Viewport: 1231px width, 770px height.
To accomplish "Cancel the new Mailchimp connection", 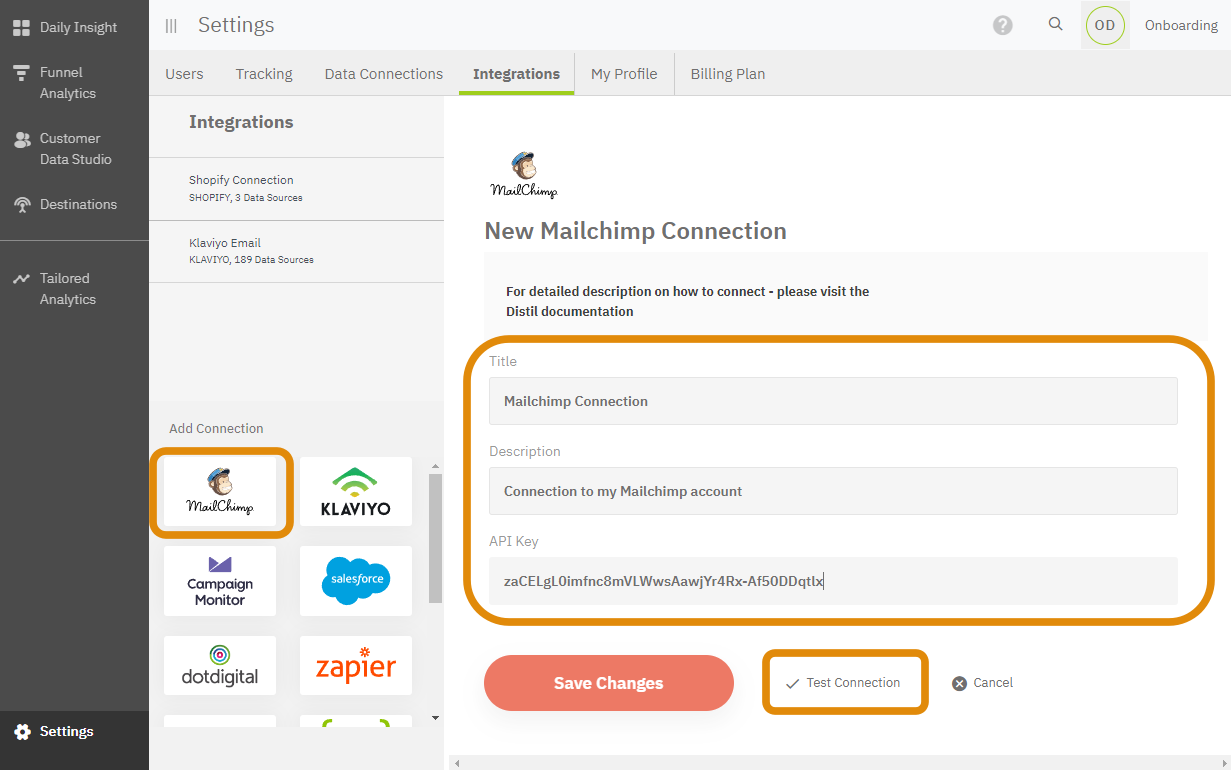I will click(x=983, y=683).
